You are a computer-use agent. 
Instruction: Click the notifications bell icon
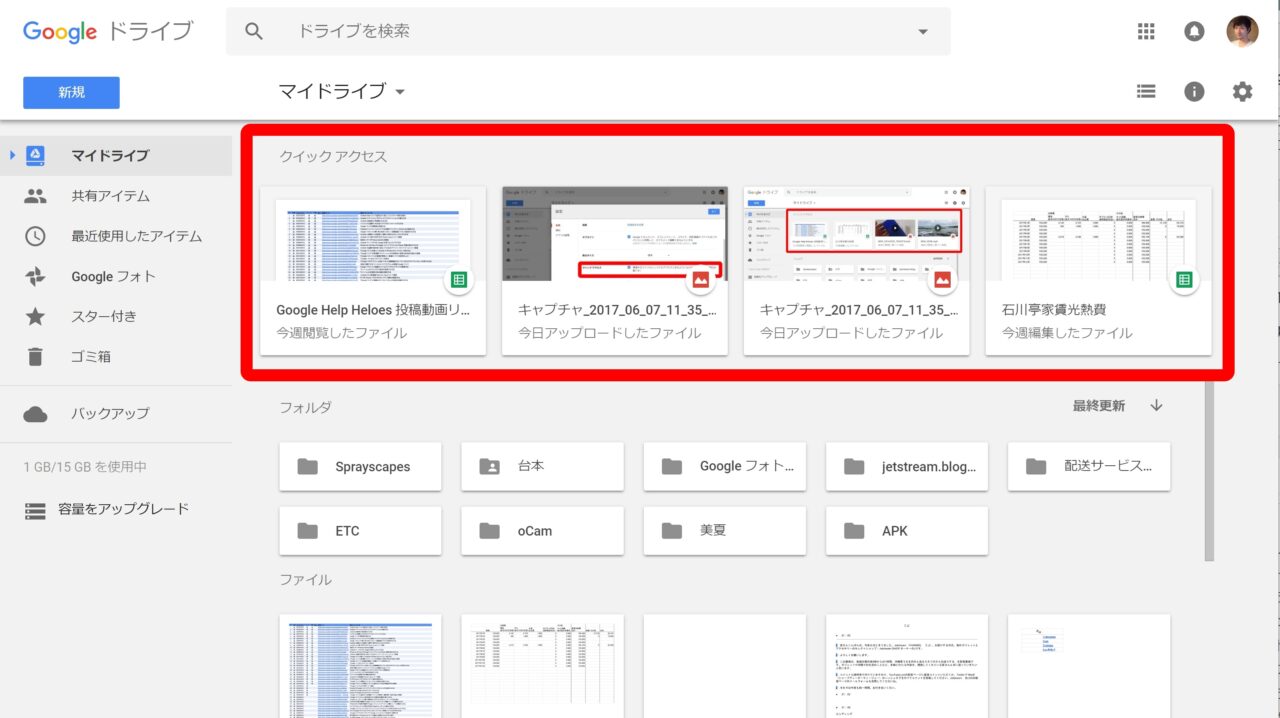tap(1194, 31)
